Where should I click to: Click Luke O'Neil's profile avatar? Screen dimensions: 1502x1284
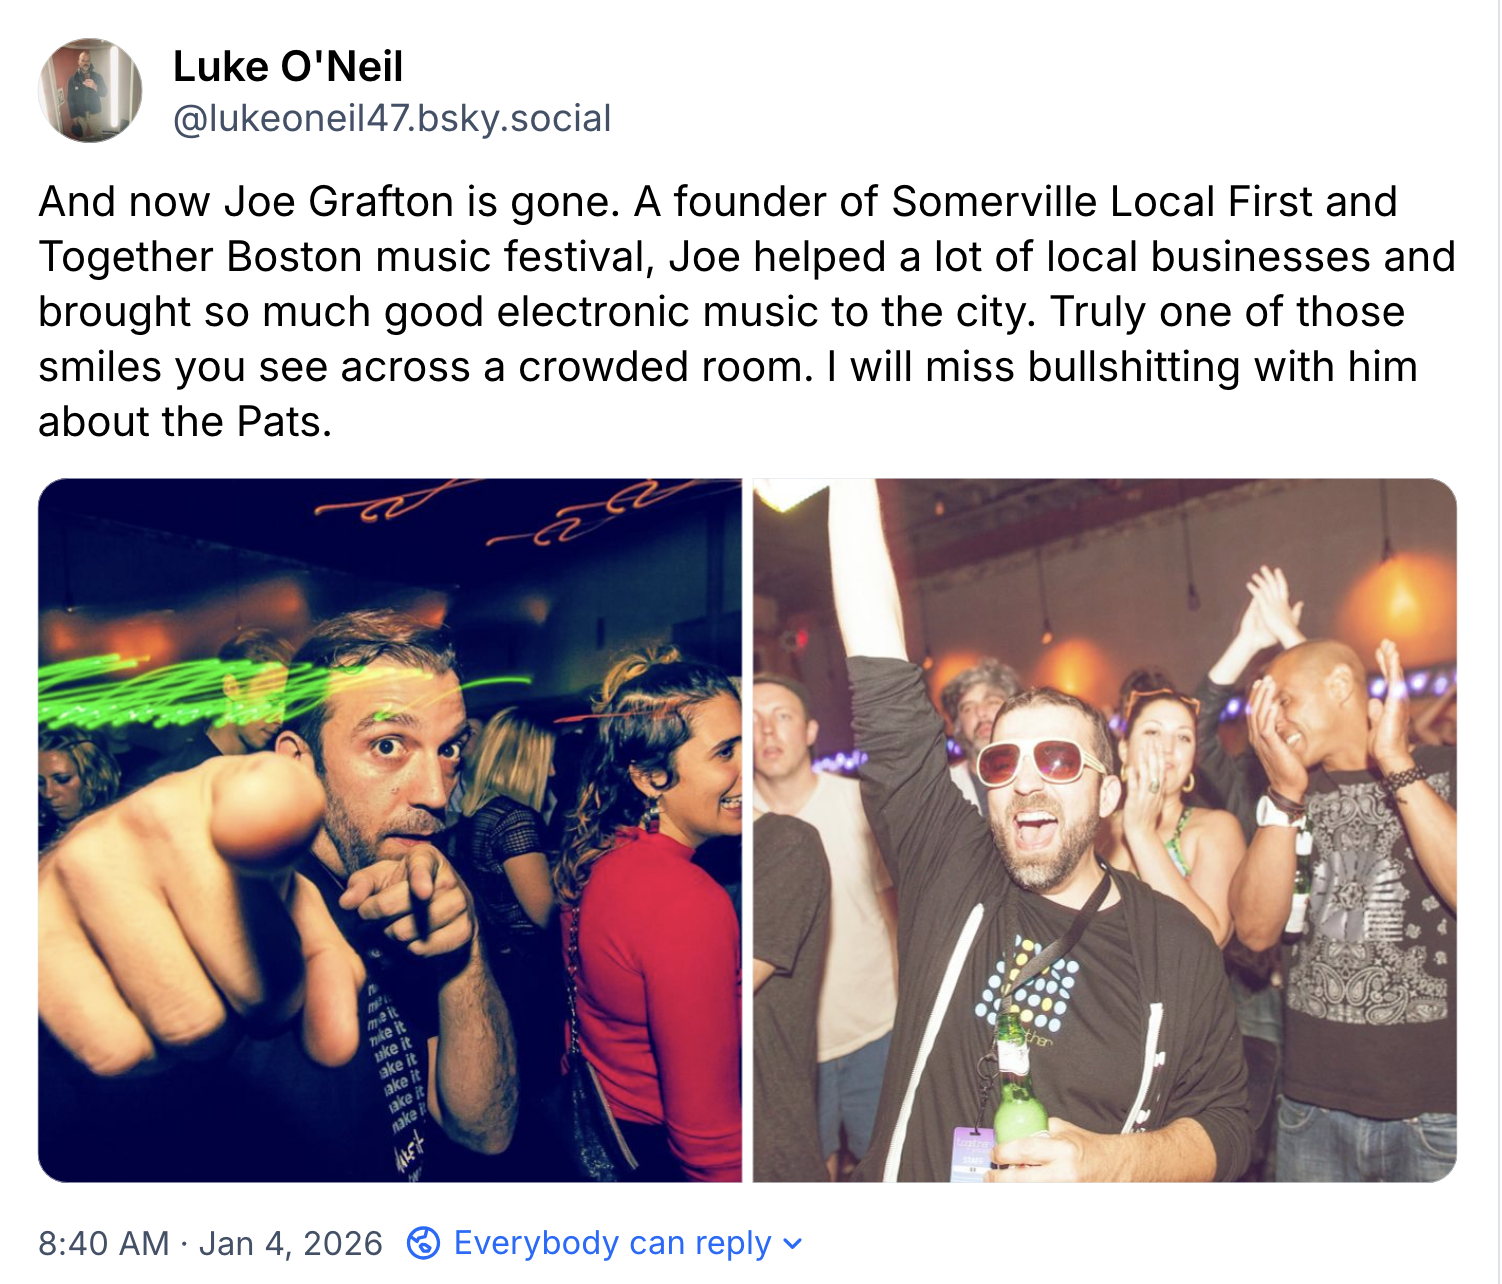point(90,91)
